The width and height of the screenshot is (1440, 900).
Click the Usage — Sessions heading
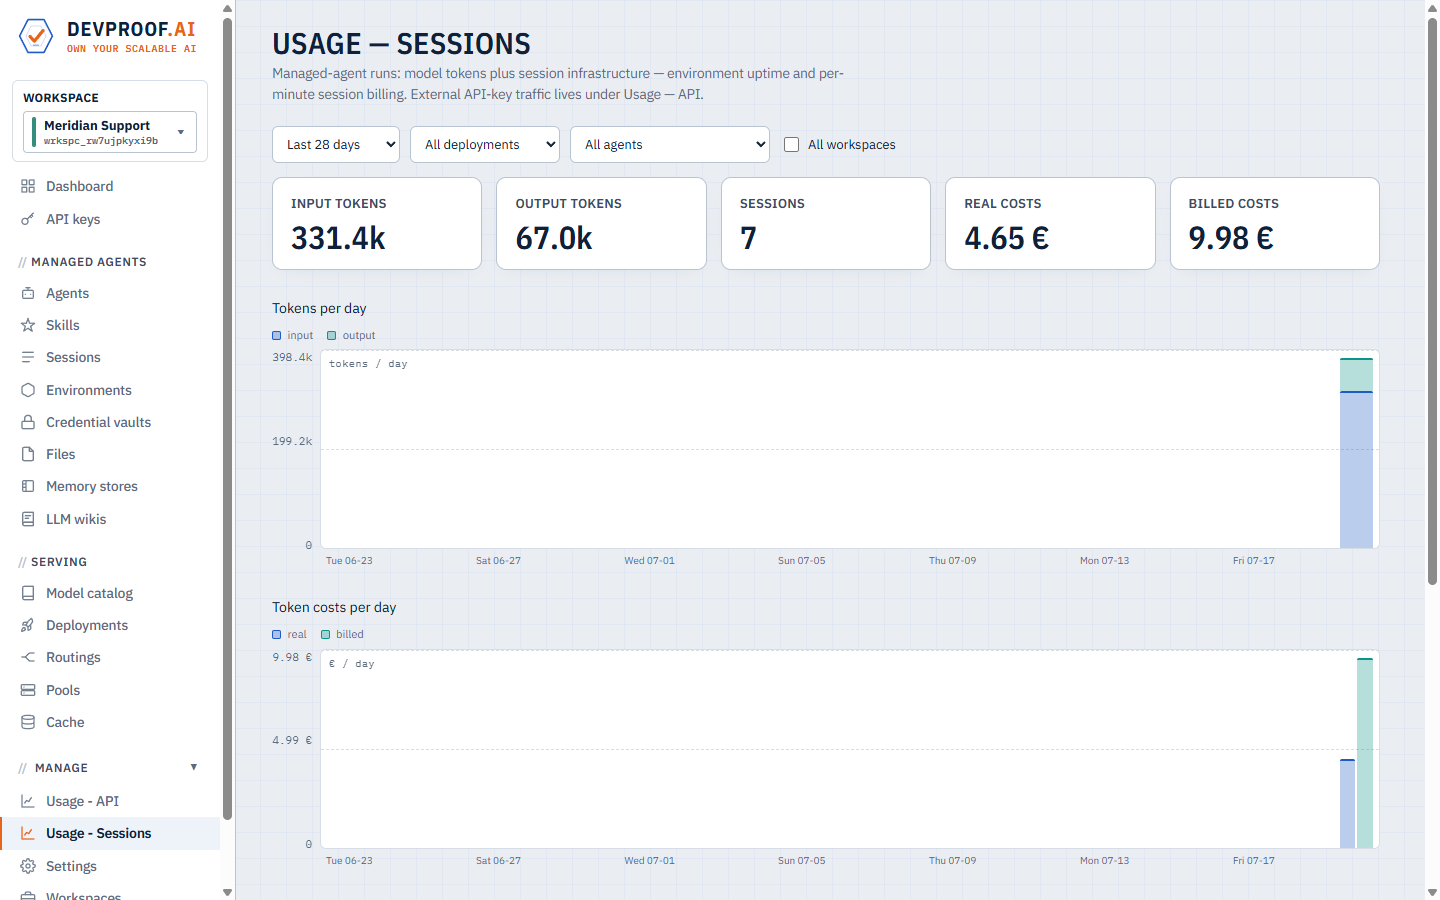pyautogui.click(x=401, y=44)
